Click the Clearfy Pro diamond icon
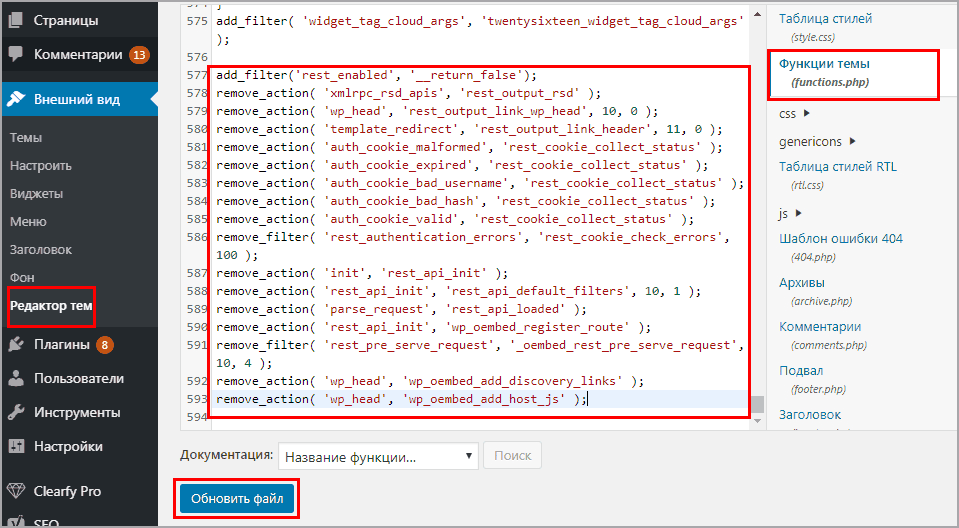Screen dimensions: 959x528 point(16,491)
